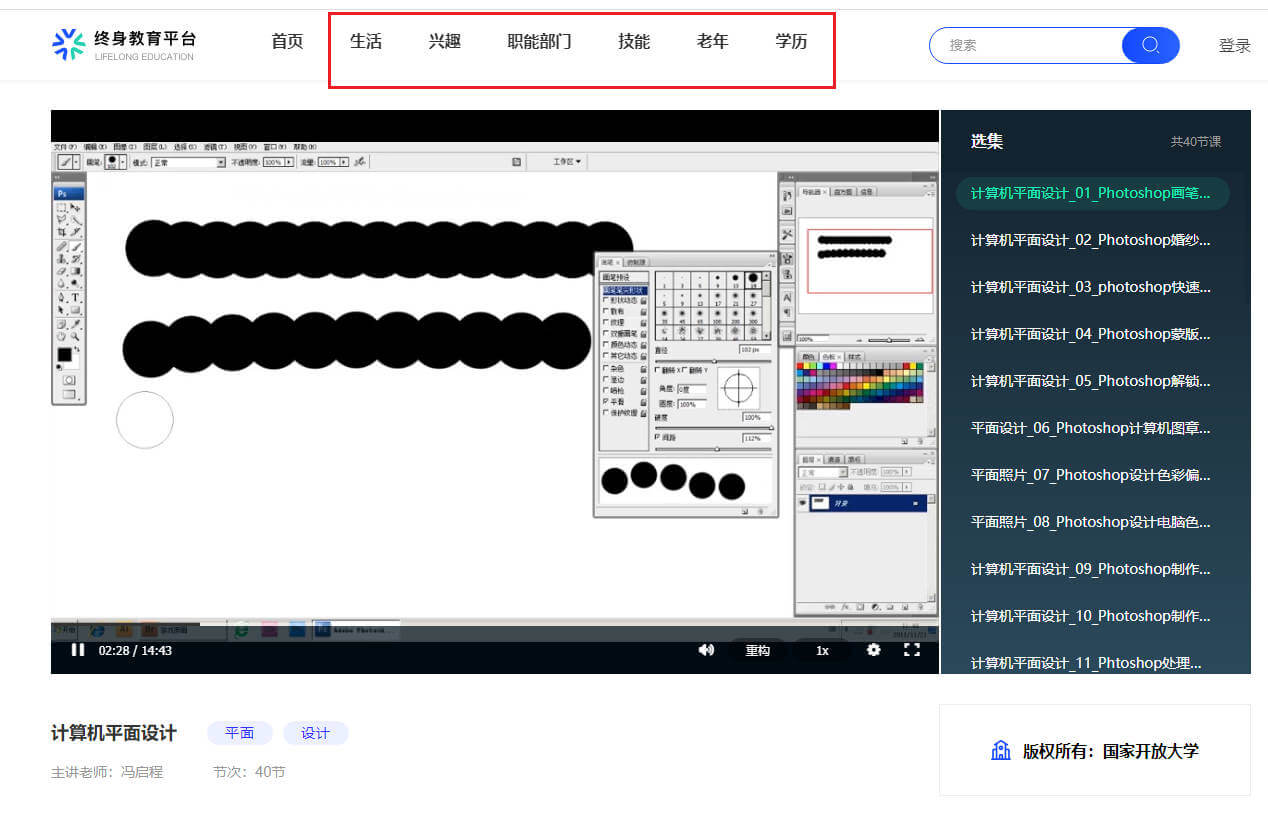Click the 终身教育平台 logo
This screenshot has width=1268, height=814.
pos(124,45)
